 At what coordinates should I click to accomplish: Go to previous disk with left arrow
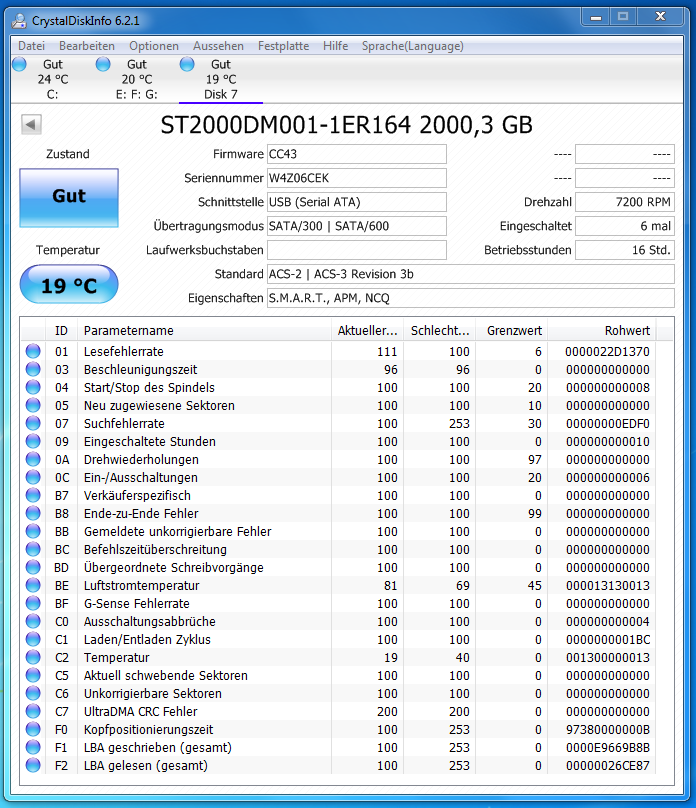(31, 124)
